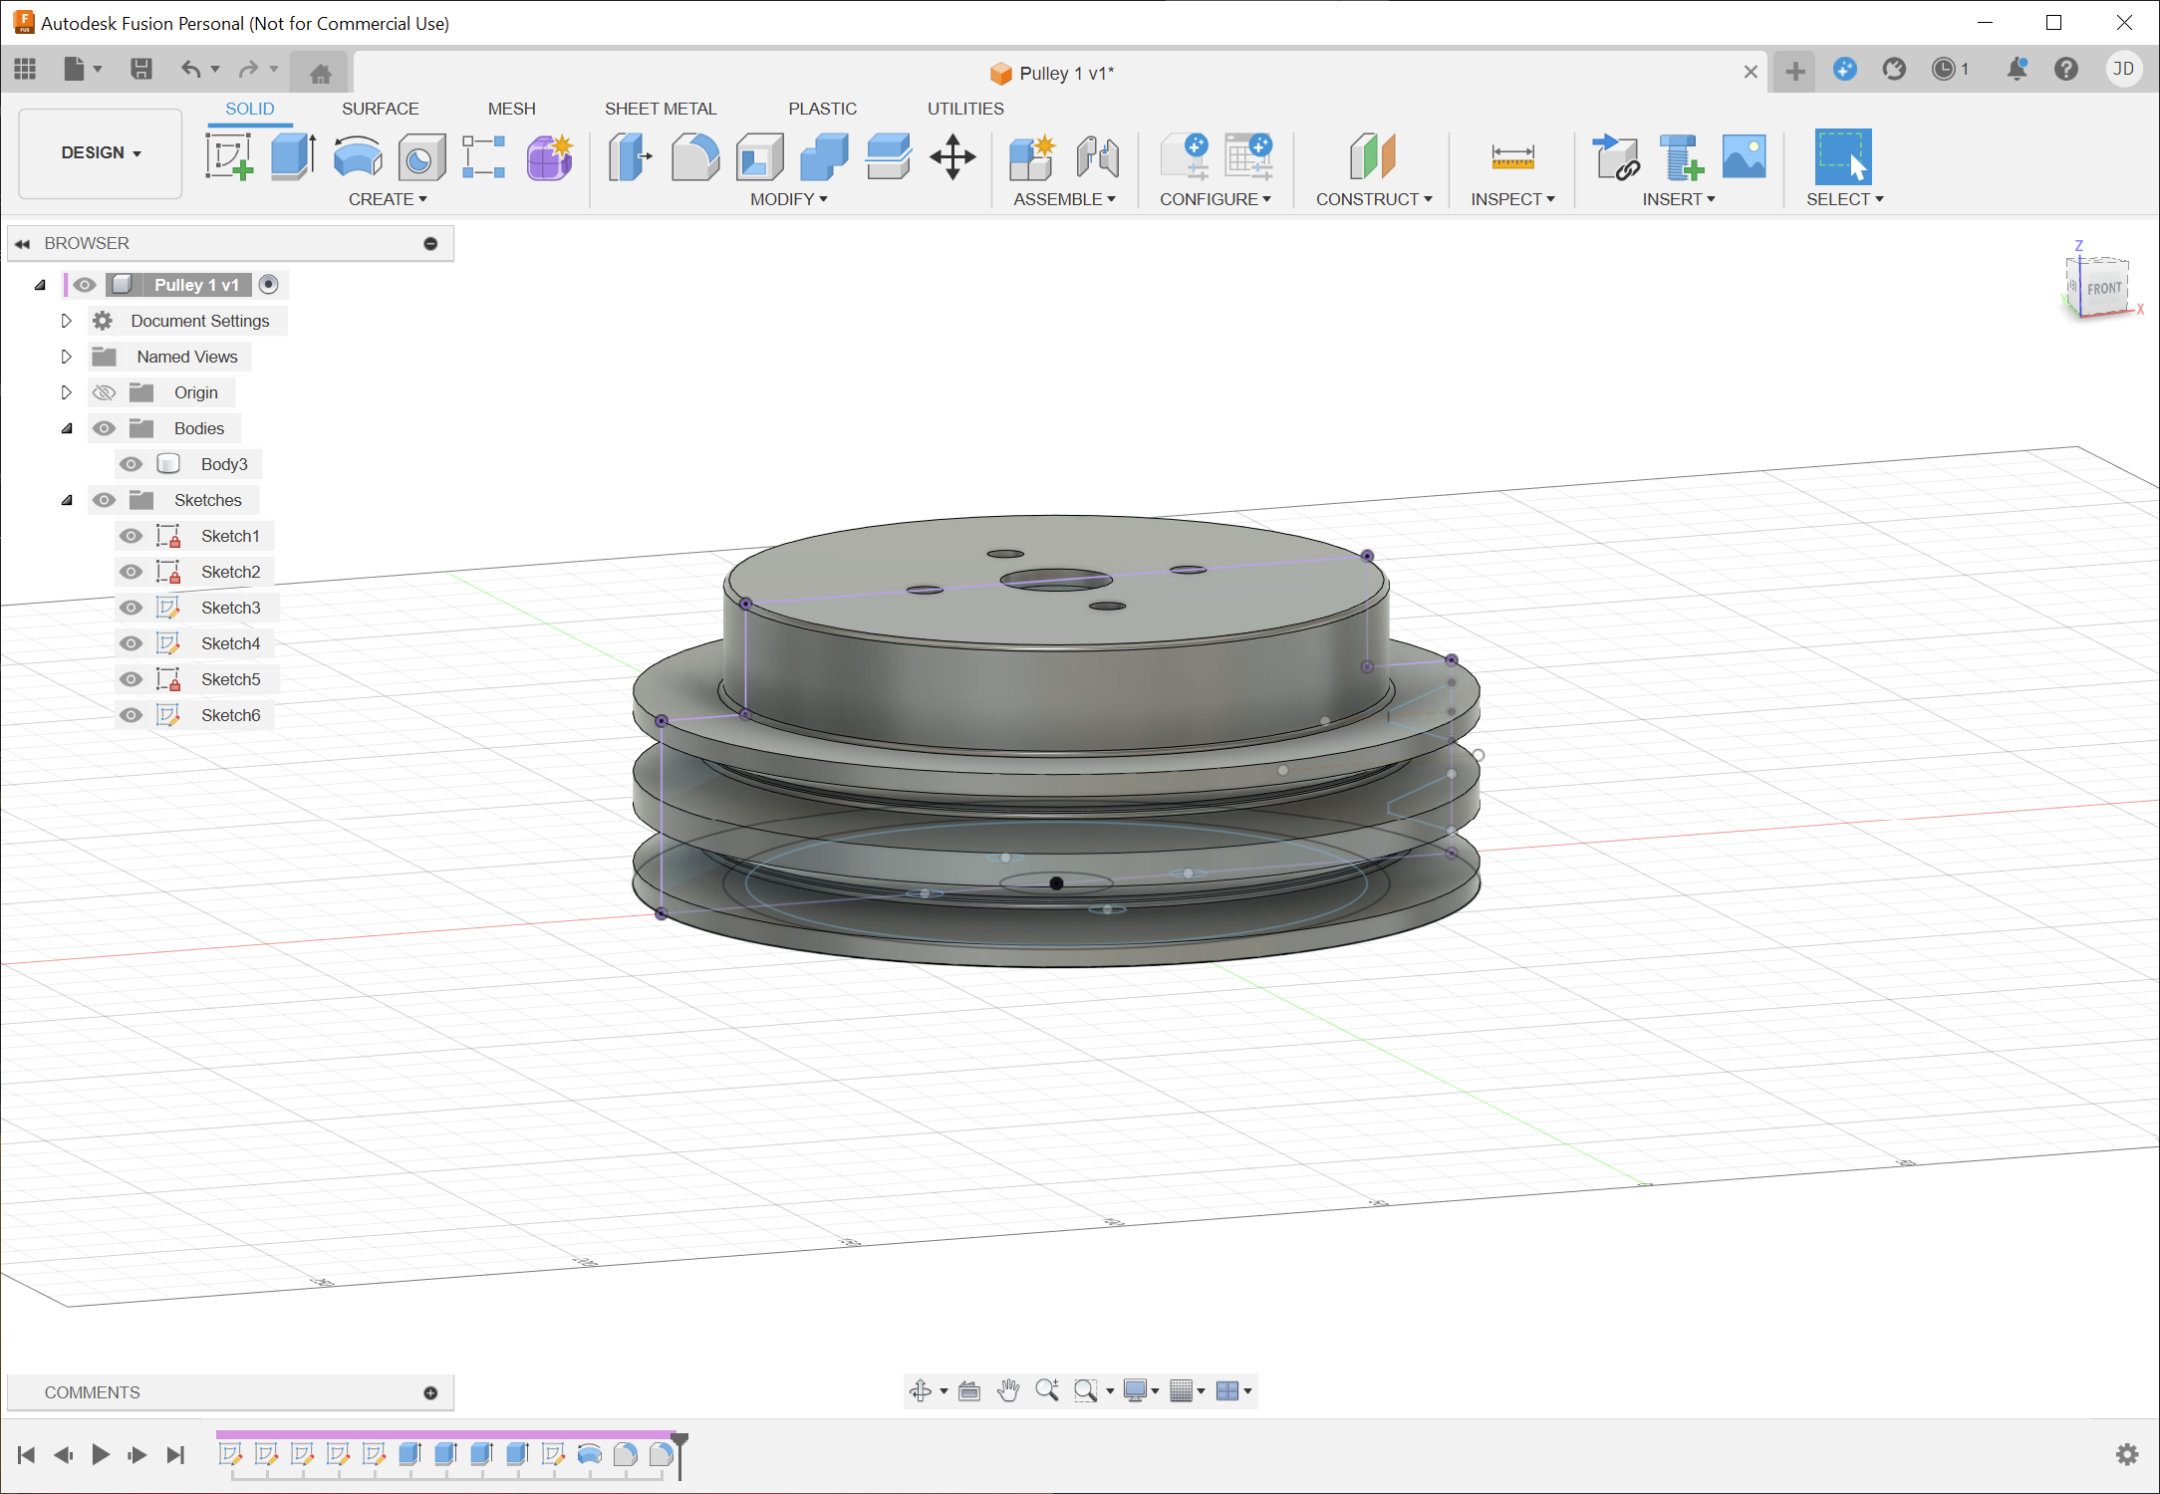Click the Undo arrow

click(190, 69)
